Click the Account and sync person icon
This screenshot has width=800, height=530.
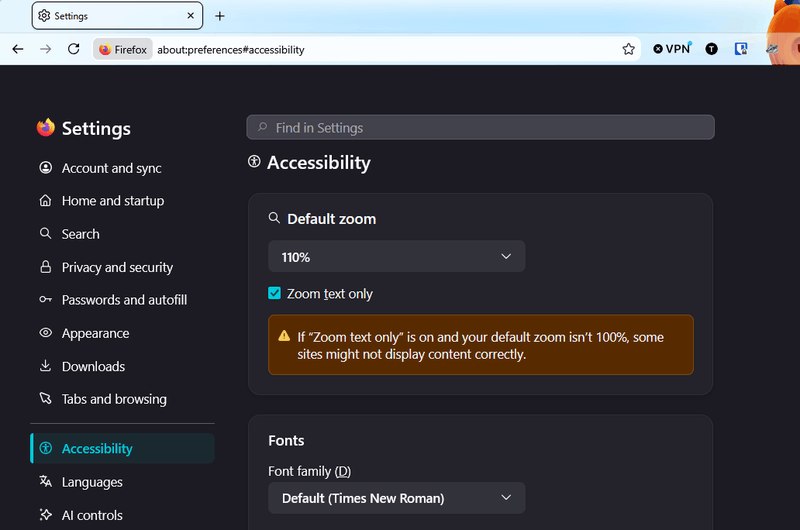(45, 168)
